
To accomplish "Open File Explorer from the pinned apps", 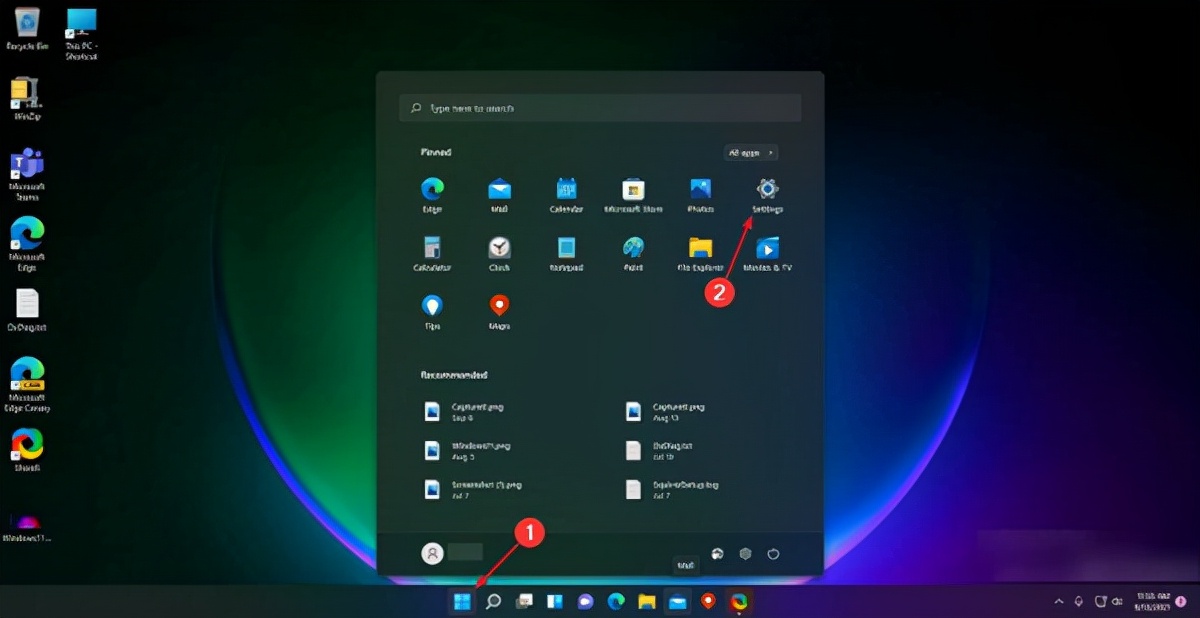I will tap(700, 253).
